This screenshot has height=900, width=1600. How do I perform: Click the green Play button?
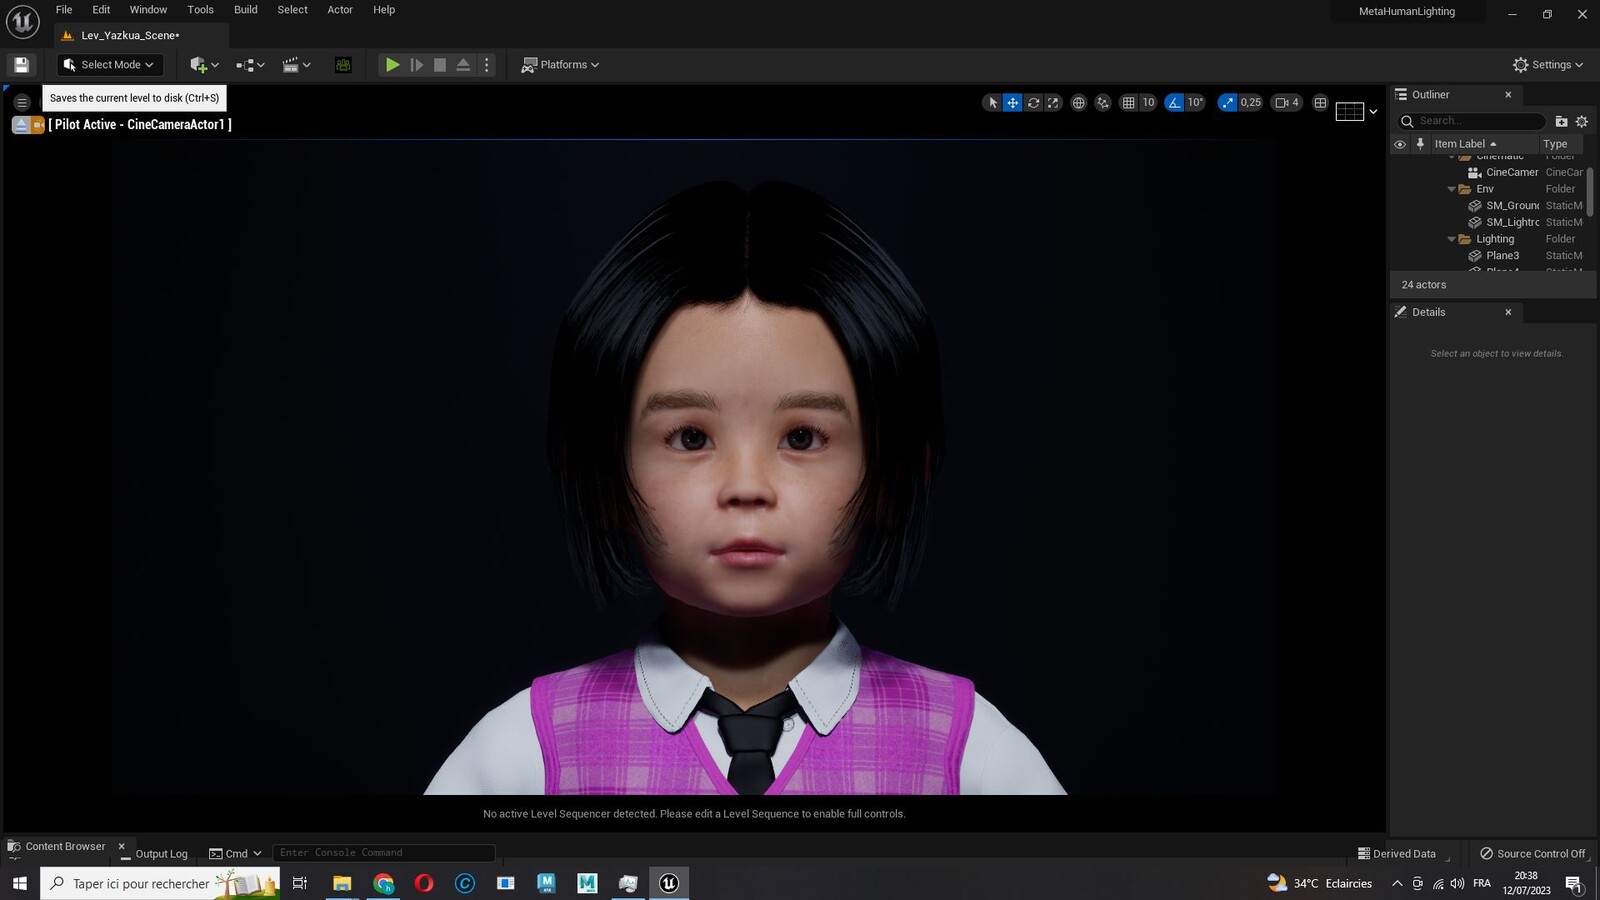pos(392,65)
